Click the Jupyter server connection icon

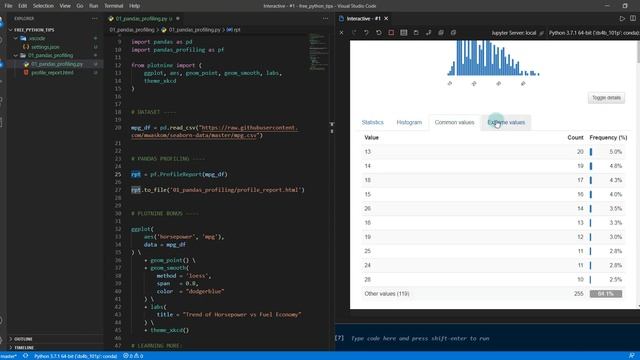click(x=542, y=33)
